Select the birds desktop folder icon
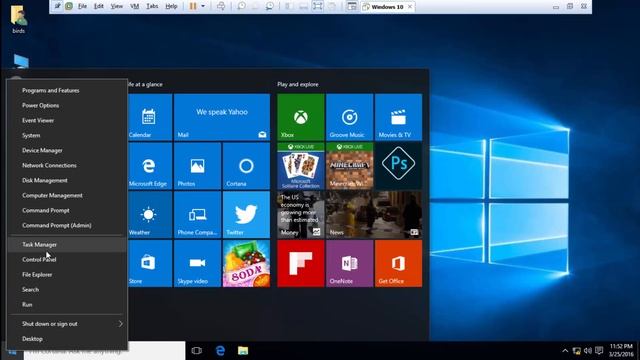 click(18, 19)
